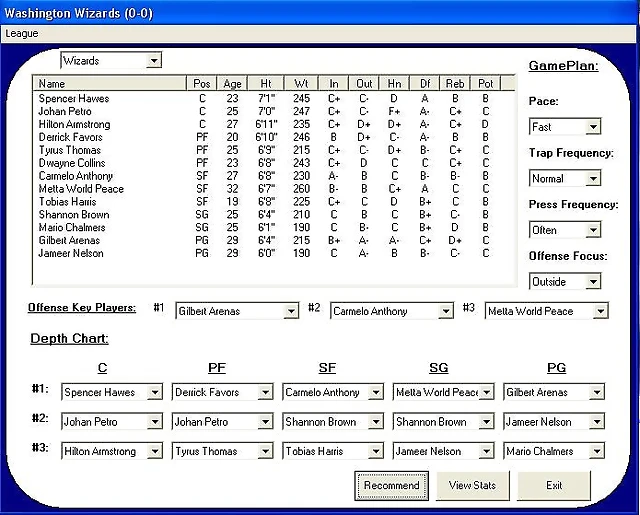640x515 pixels.
Task: Open the Wizards team selector dropdown
Action: [x=111, y=61]
